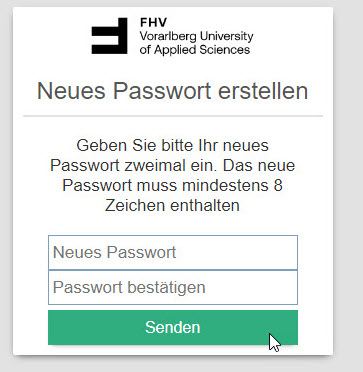
Task: Click the black FHV logo symbol
Action: [x=109, y=36]
